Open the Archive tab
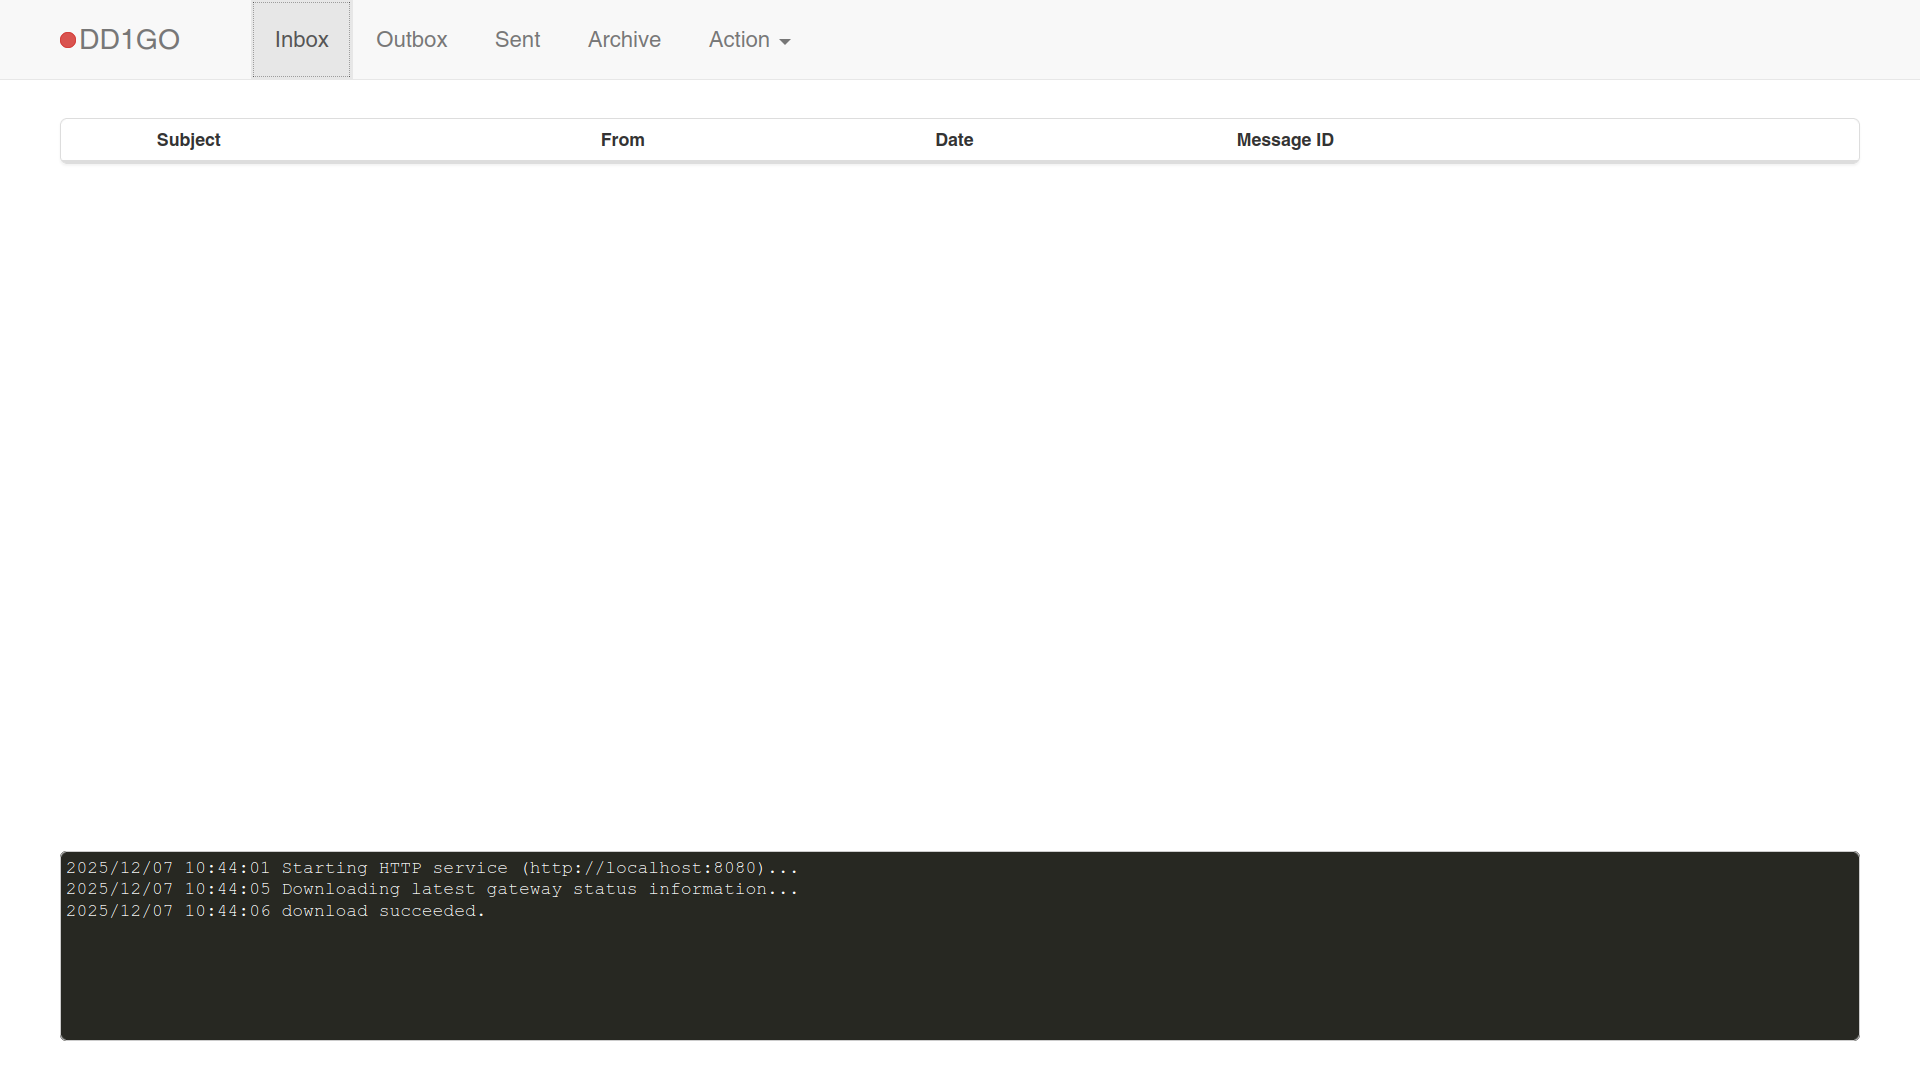Viewport: 1920px width, 1080px height. (x=624, y=40)
